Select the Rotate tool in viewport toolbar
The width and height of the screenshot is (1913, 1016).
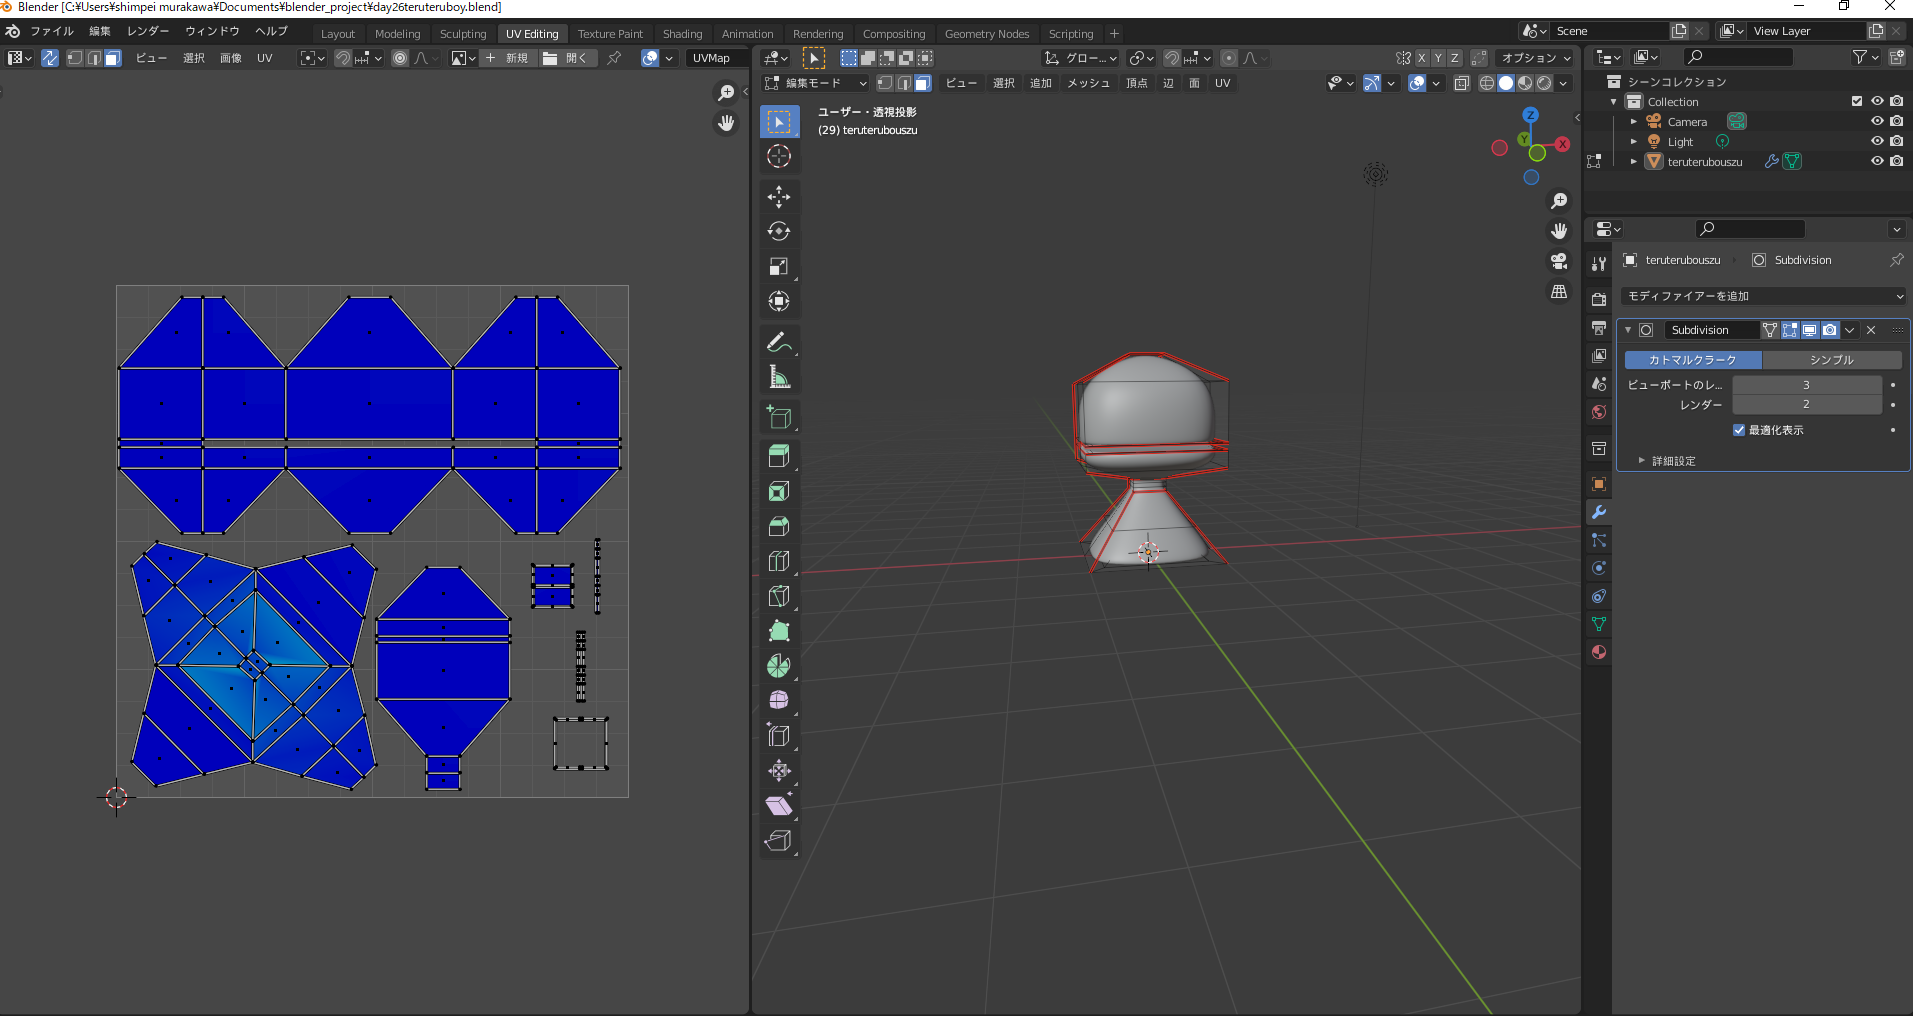(778, 231)
